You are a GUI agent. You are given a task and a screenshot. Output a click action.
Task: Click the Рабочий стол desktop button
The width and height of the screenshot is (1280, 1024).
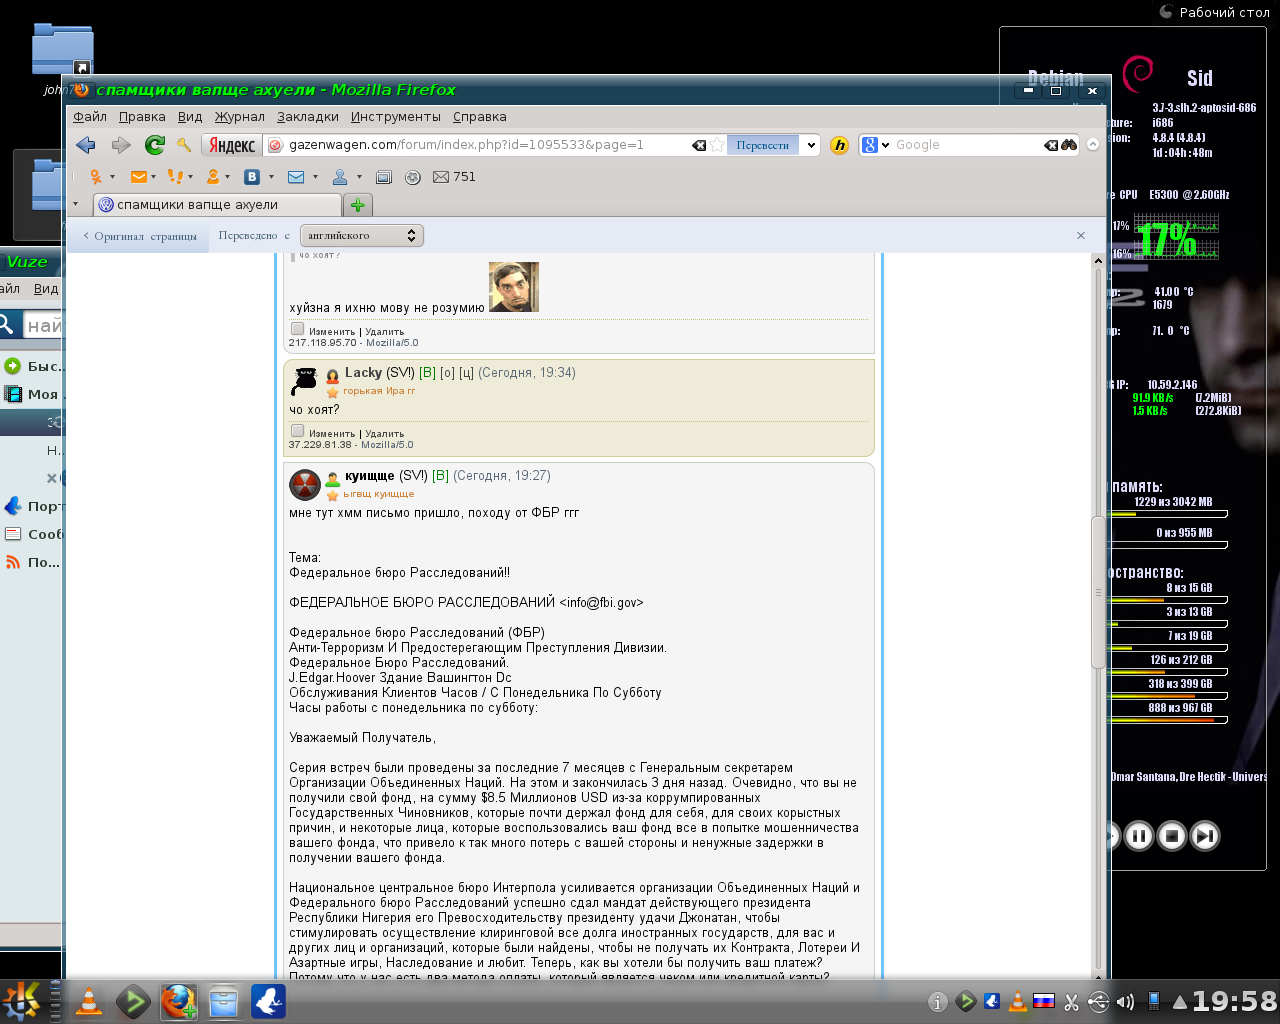point(1214,12)
